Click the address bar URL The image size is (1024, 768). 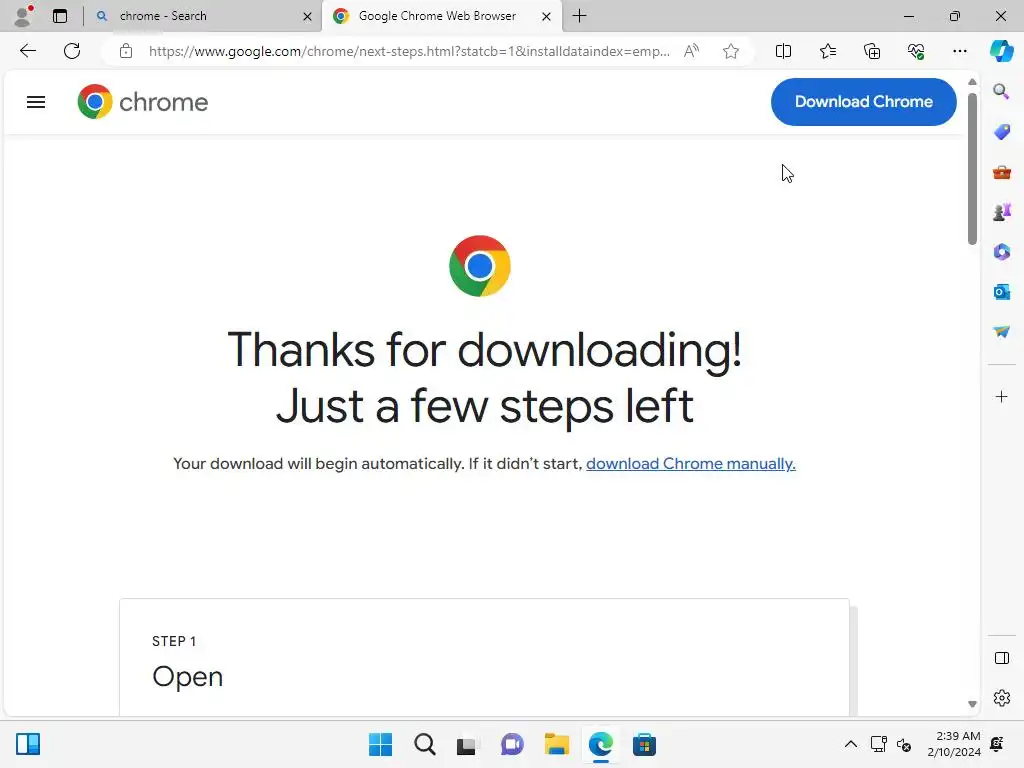[409, 51]
